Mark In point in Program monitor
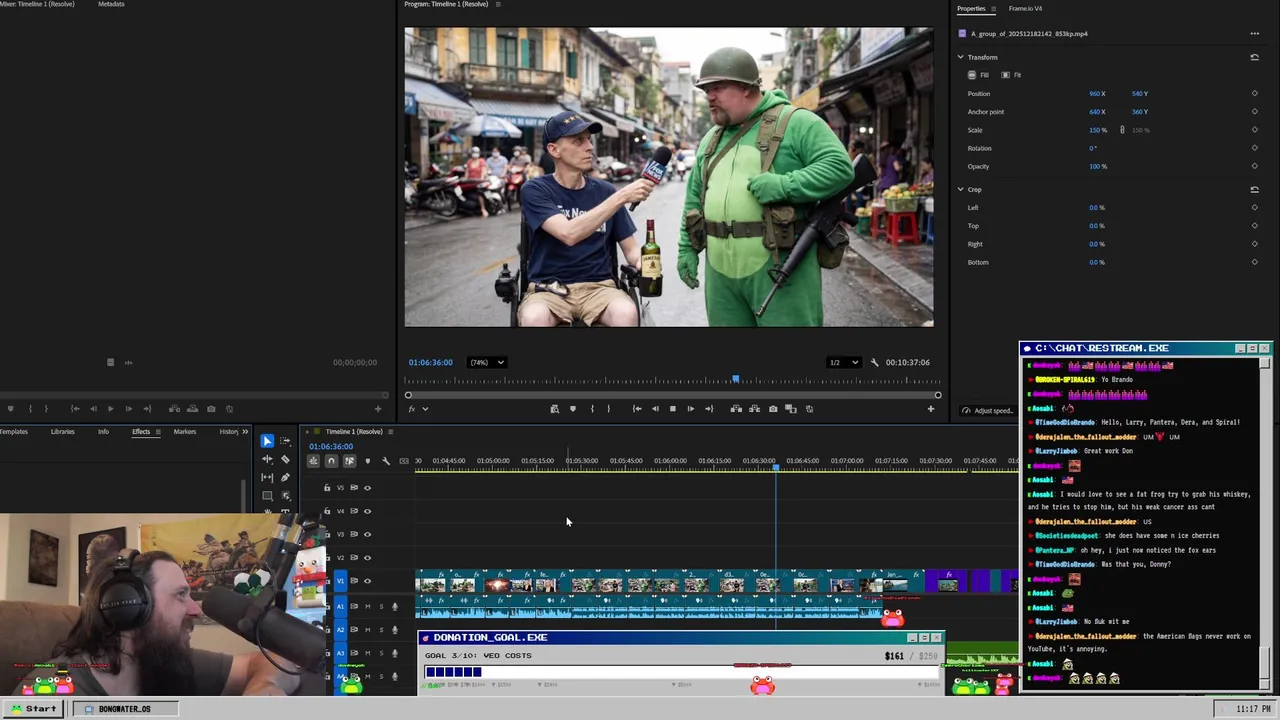This screenshot has height=720, width=1280. (x=592, y=409)
